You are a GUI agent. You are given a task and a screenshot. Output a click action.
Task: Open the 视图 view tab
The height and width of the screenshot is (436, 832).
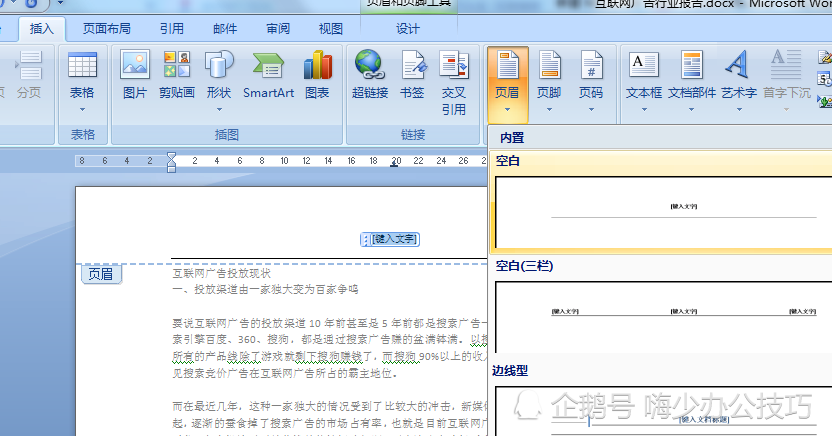(331, 29)
